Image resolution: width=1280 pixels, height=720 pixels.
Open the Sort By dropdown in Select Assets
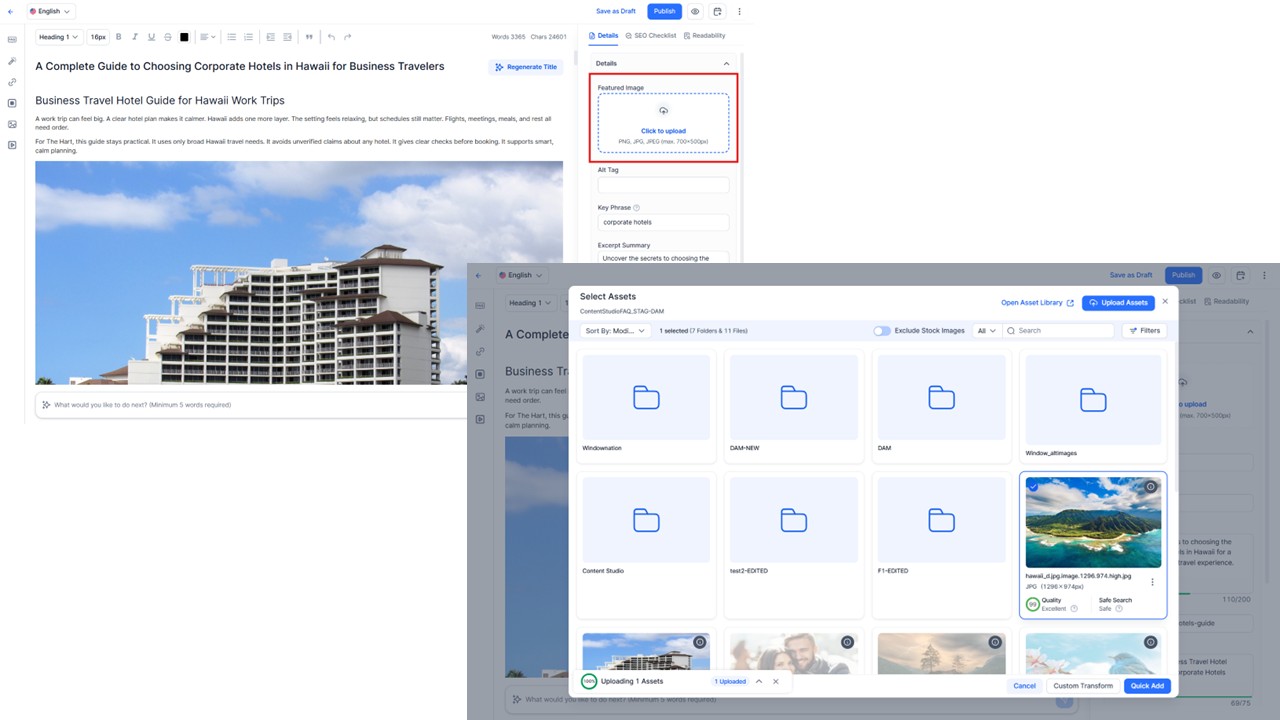[615, 330]
